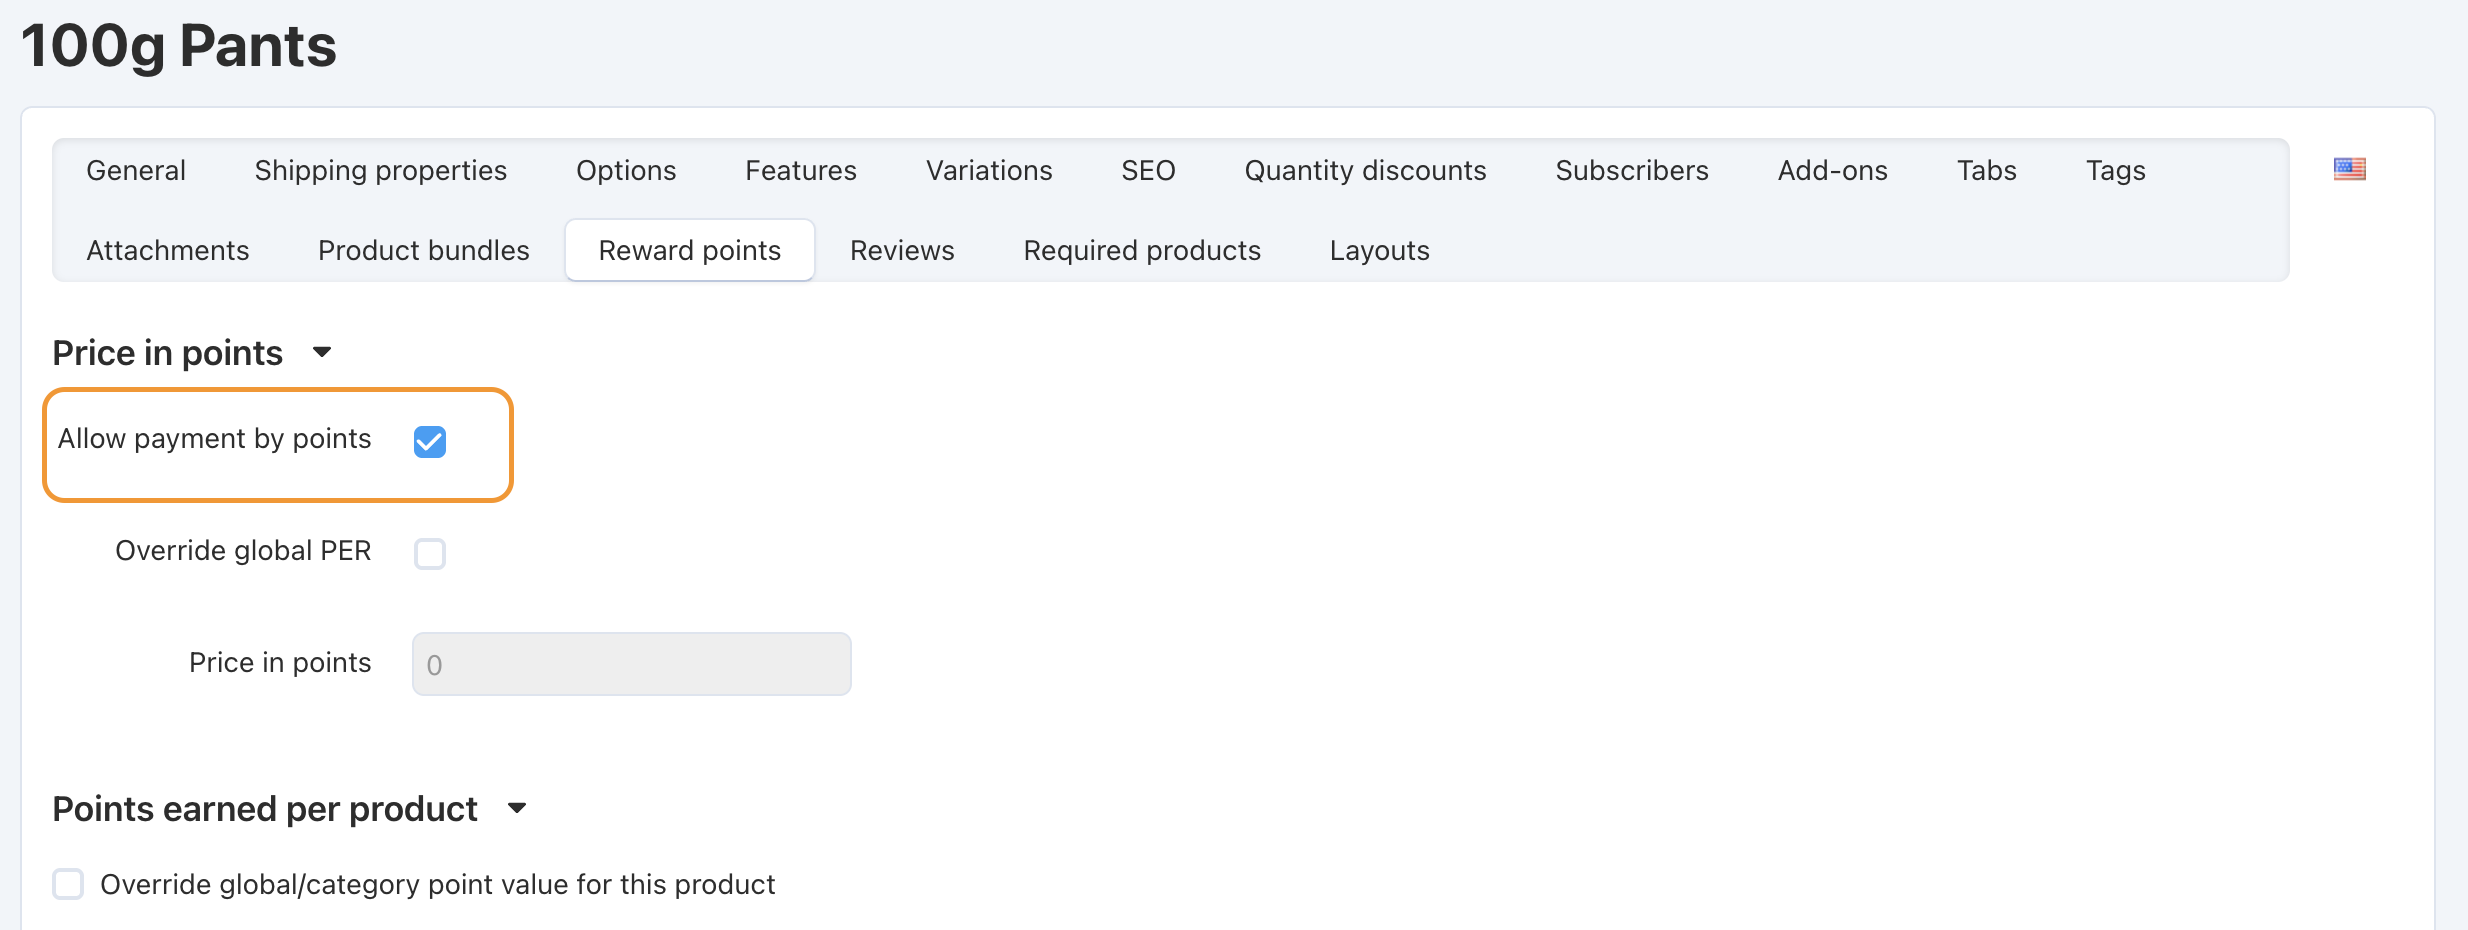Select the Features tab
2468x930 pixels.
click(x=801, y=170)
